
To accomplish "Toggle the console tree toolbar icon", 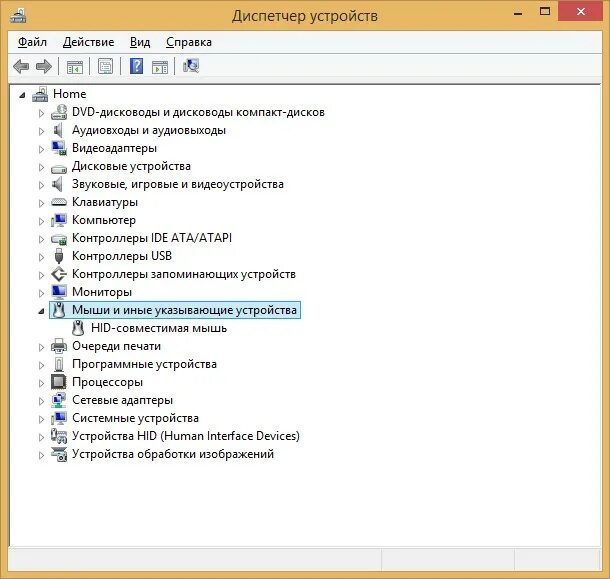I will point(75,67).
